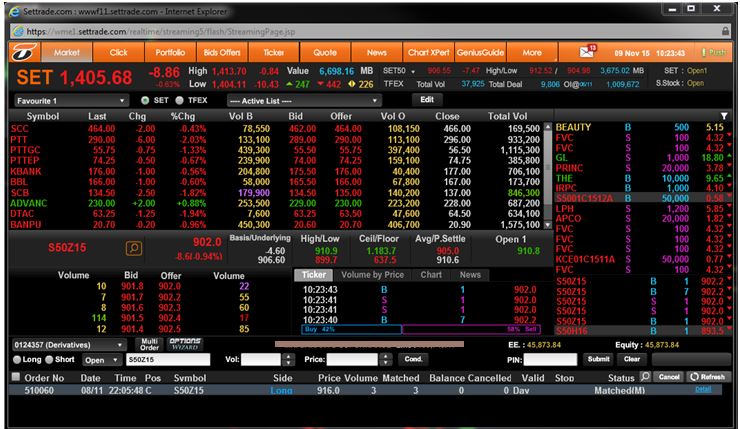Select the TFEX market radio button

179,100
